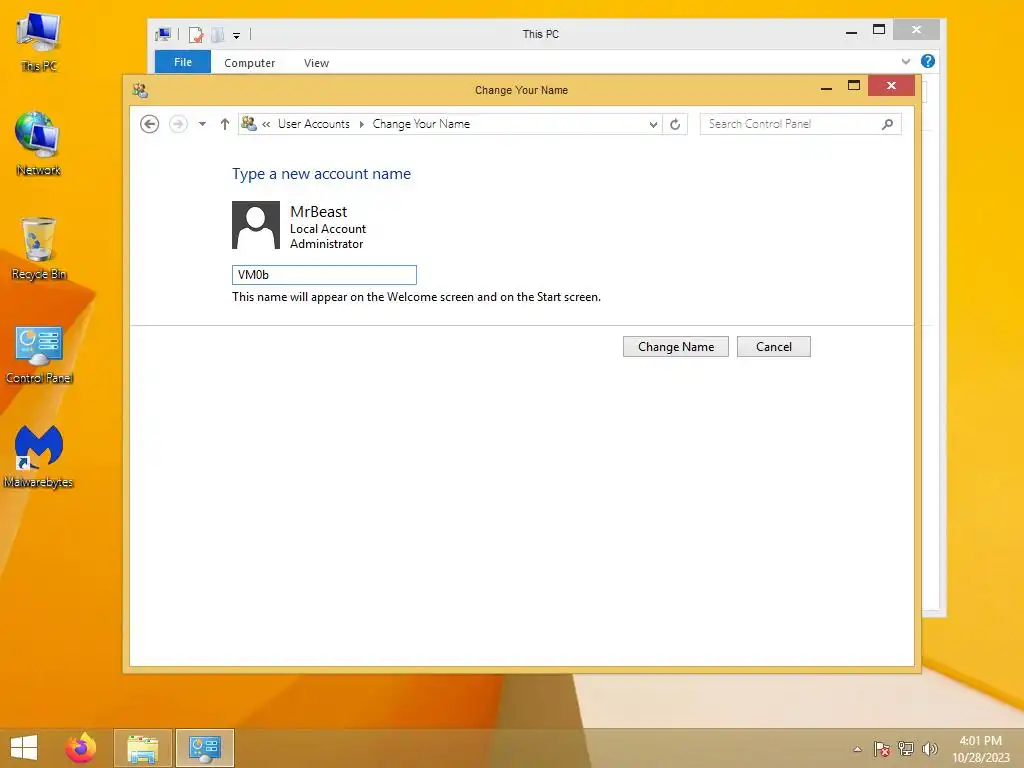Click the MrBeast account picture
The image size is (1024, 768).
pyautogui.click(x=256, y=225)
